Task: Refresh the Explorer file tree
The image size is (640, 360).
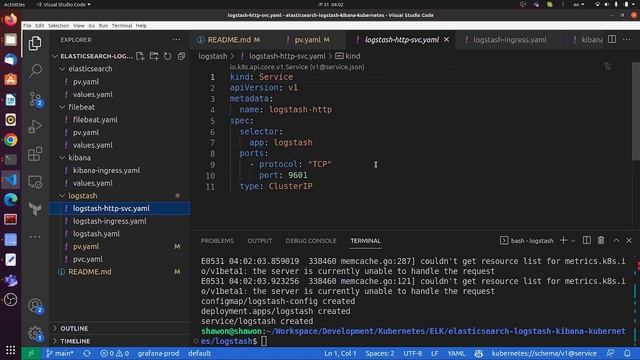Action: click(x=168, y=56)
